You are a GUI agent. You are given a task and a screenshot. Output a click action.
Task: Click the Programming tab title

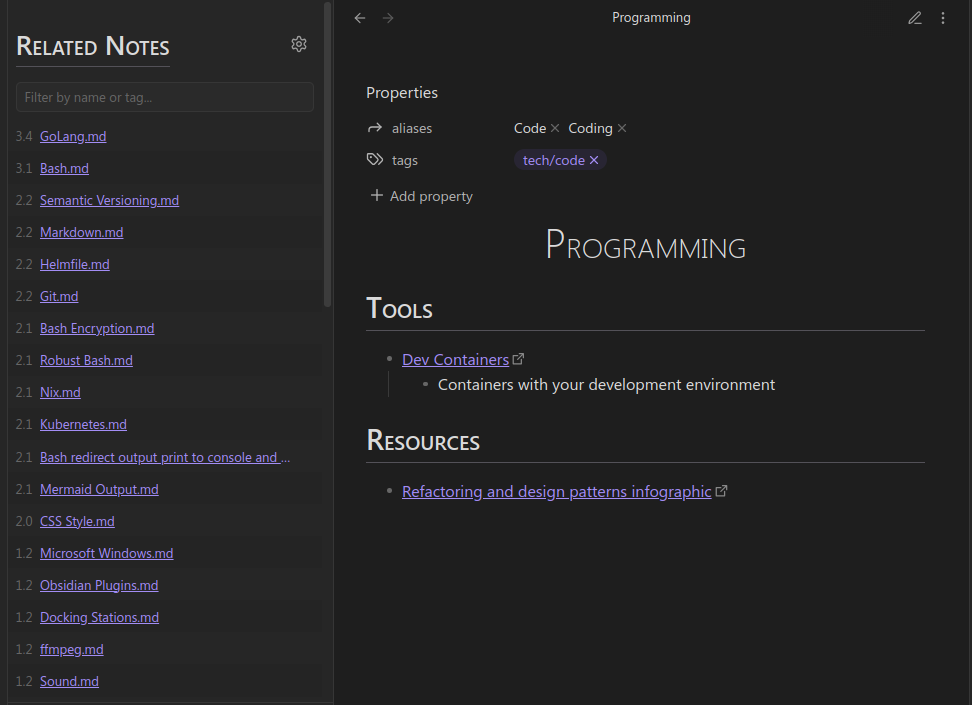(651, 17)
